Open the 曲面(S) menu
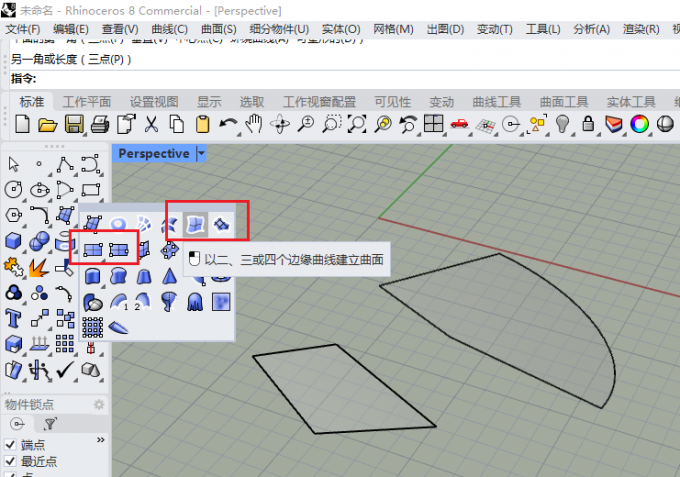 219,29
